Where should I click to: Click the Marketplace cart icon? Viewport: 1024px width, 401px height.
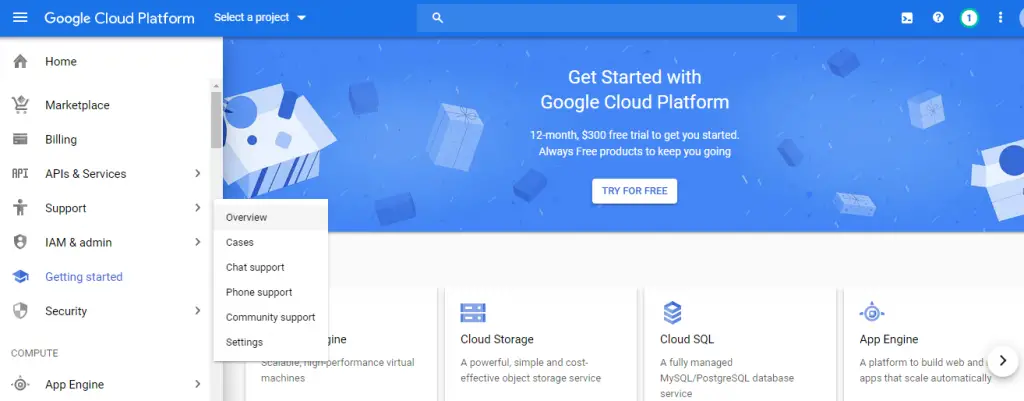tap(20, 105)
